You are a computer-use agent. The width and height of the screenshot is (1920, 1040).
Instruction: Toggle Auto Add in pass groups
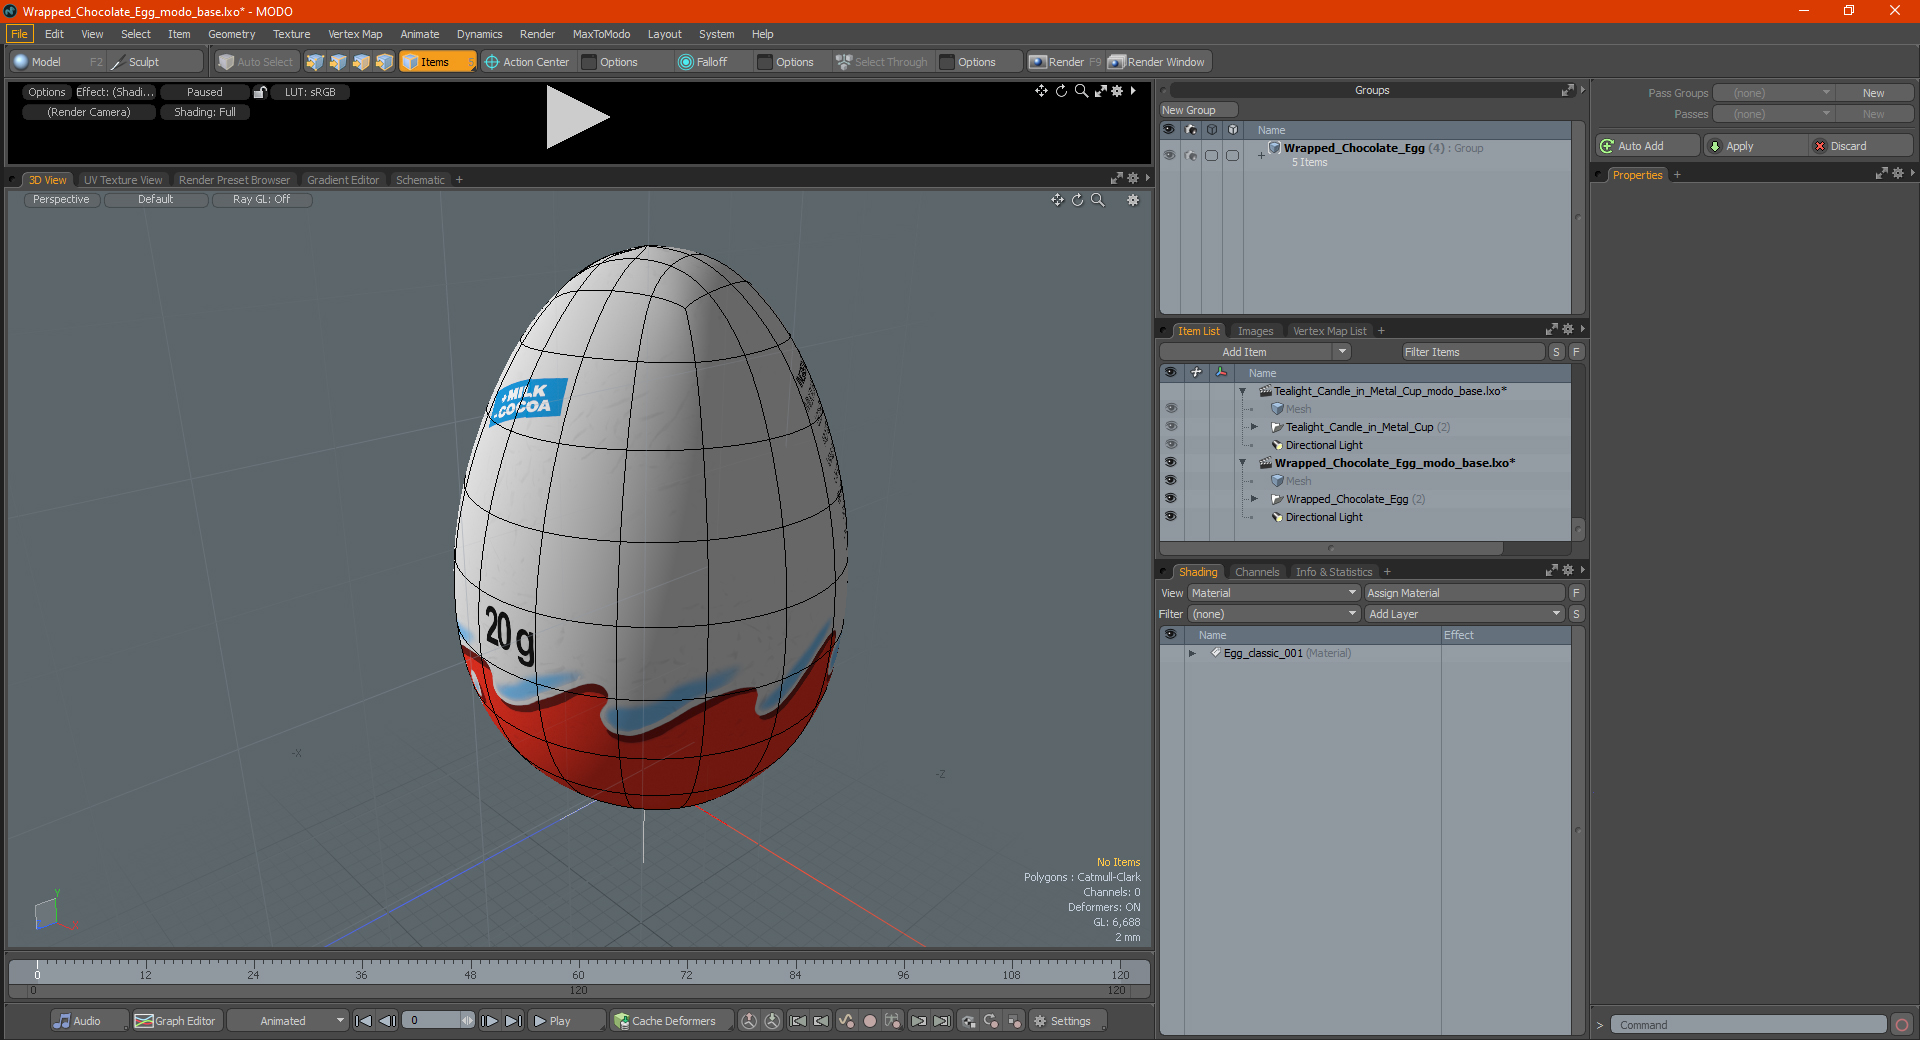pos(1648,146)
